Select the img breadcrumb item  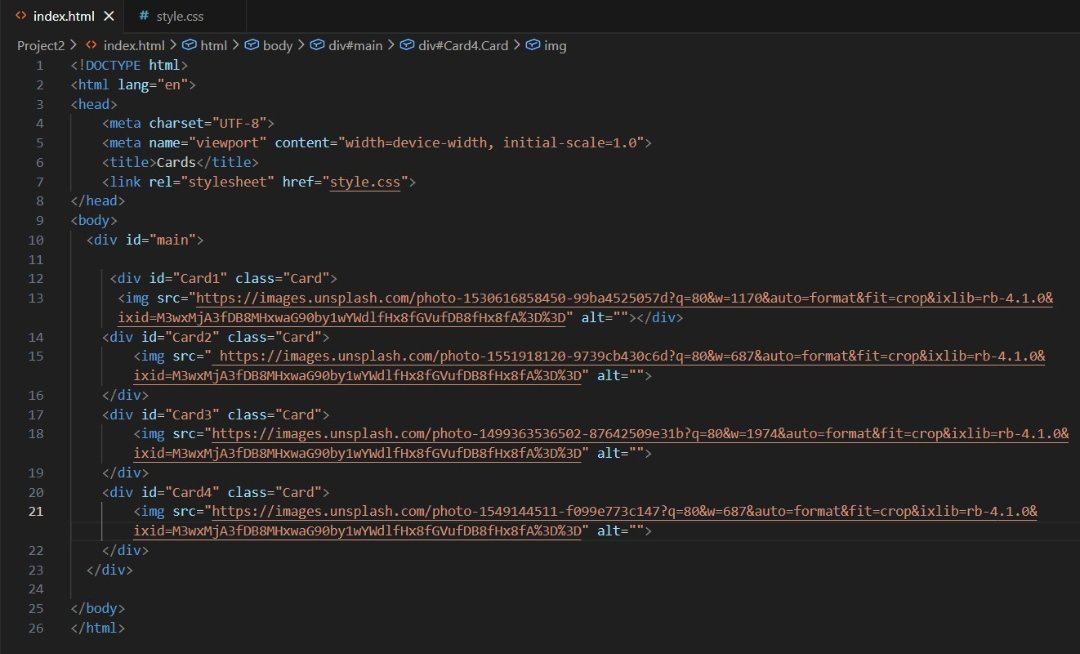point(555,45)
